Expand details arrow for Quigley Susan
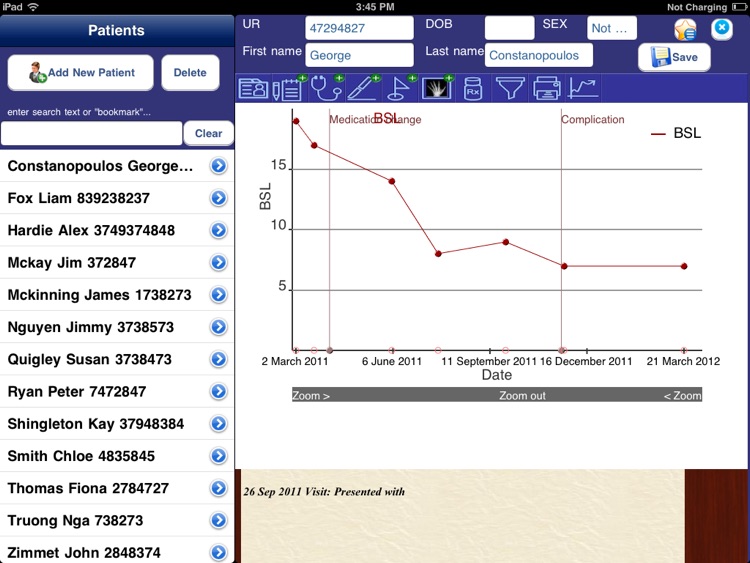This screenshot has height=563, width=750. pos(218,359)
